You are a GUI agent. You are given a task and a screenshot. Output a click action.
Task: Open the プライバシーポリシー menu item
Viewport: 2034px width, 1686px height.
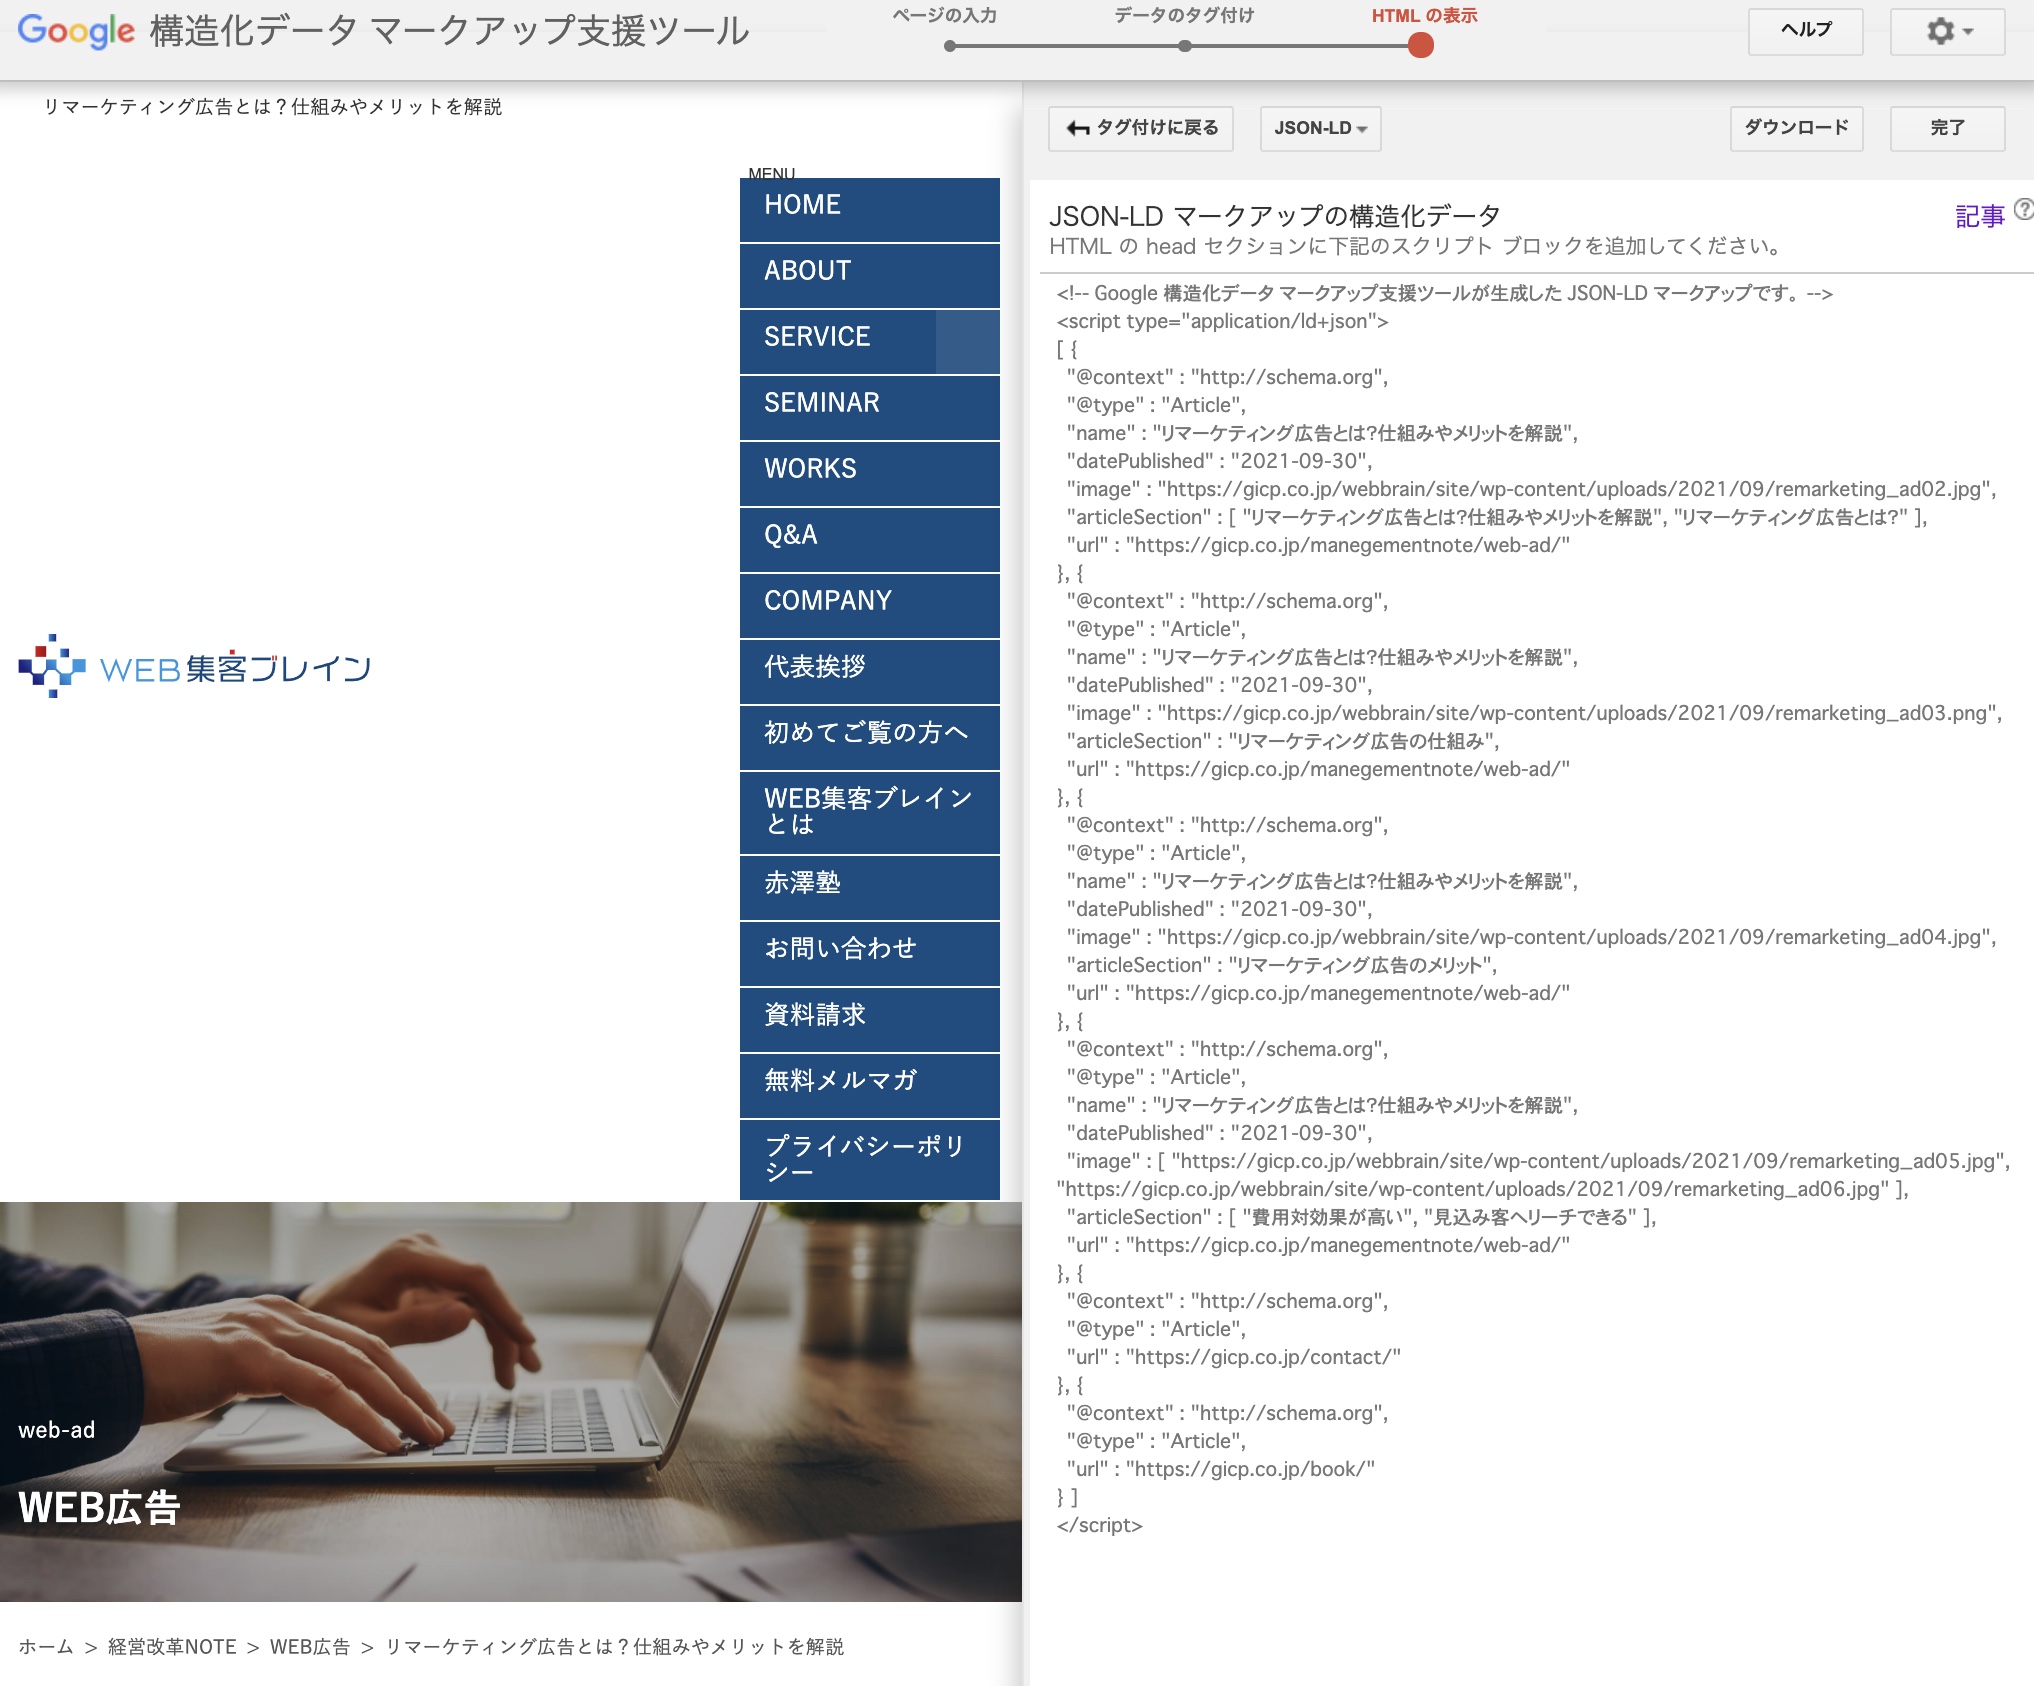click(870, 1160)
